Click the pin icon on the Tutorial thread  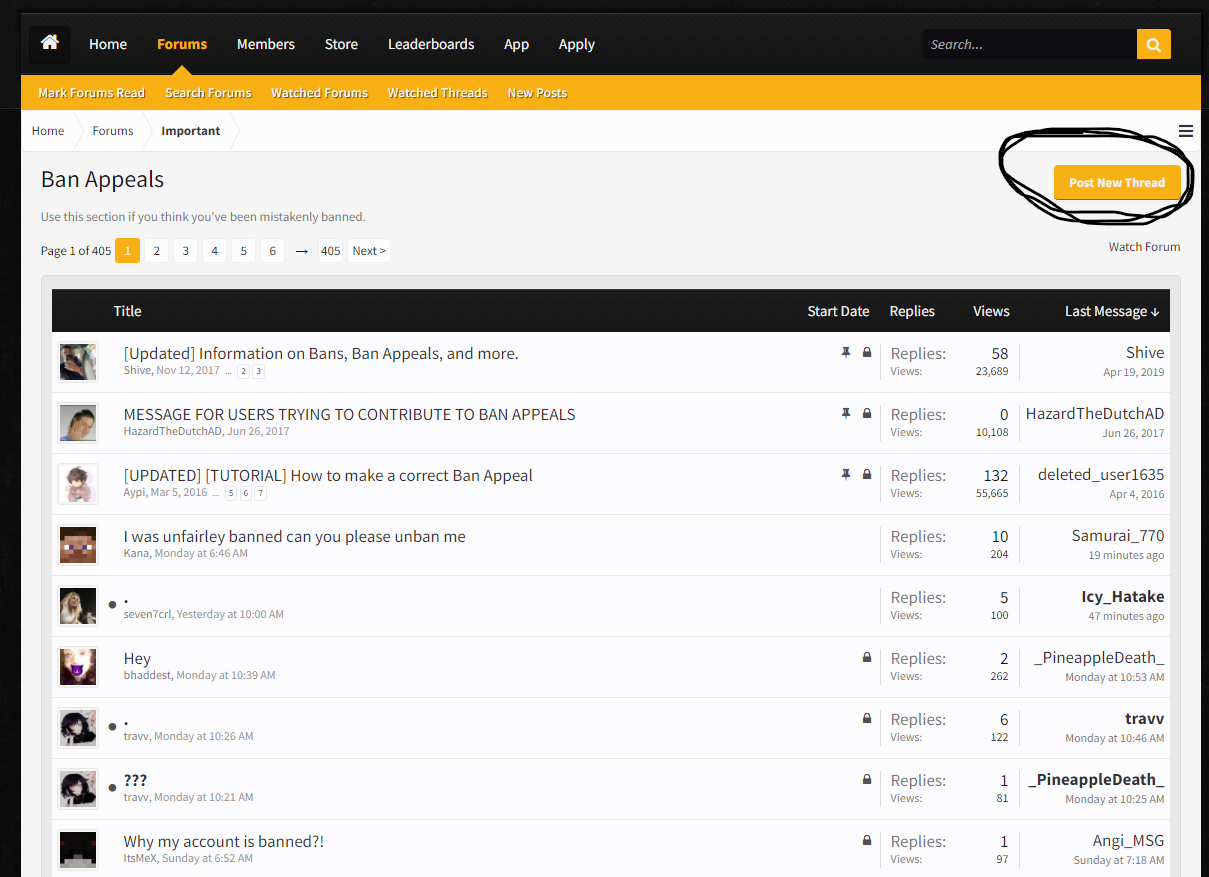846,475
